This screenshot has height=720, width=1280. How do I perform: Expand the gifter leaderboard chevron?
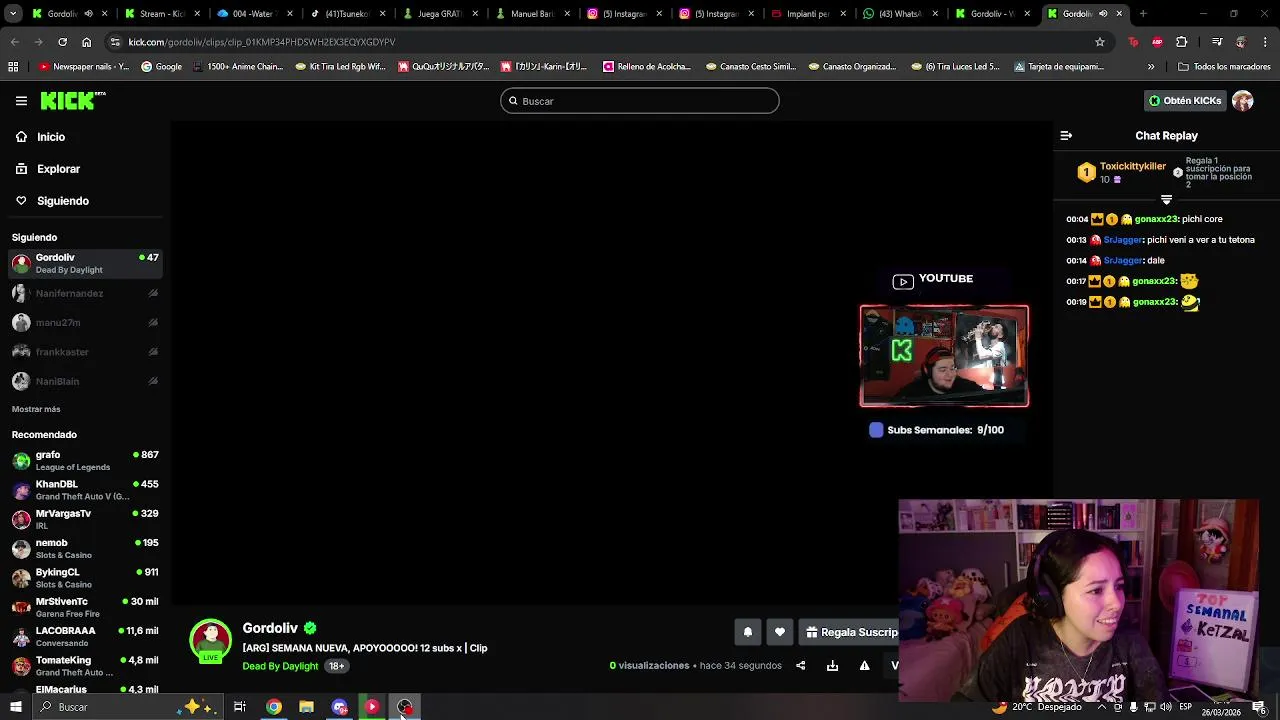click(x=1166, y=200)
